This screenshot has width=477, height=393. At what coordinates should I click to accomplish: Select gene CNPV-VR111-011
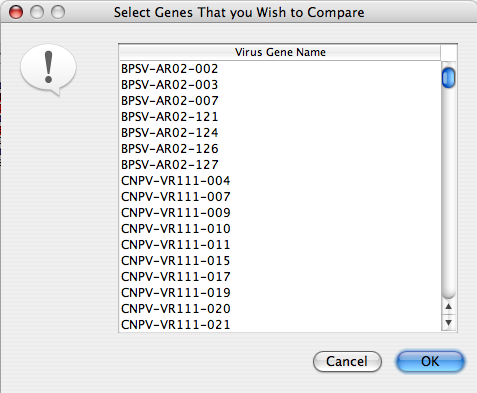[x=280, y=245]
